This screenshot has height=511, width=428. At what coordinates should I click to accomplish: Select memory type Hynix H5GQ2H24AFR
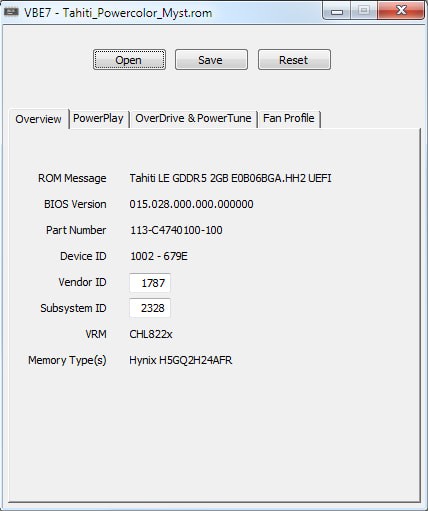[x=181, y=360]
